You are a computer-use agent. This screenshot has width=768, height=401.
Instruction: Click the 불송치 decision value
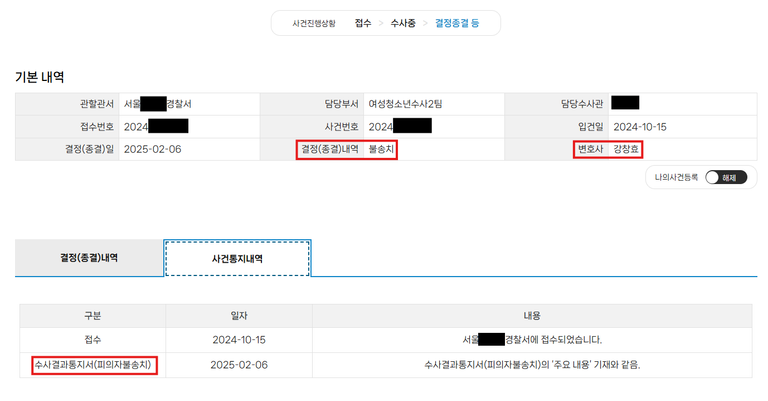tap(382, 149)
